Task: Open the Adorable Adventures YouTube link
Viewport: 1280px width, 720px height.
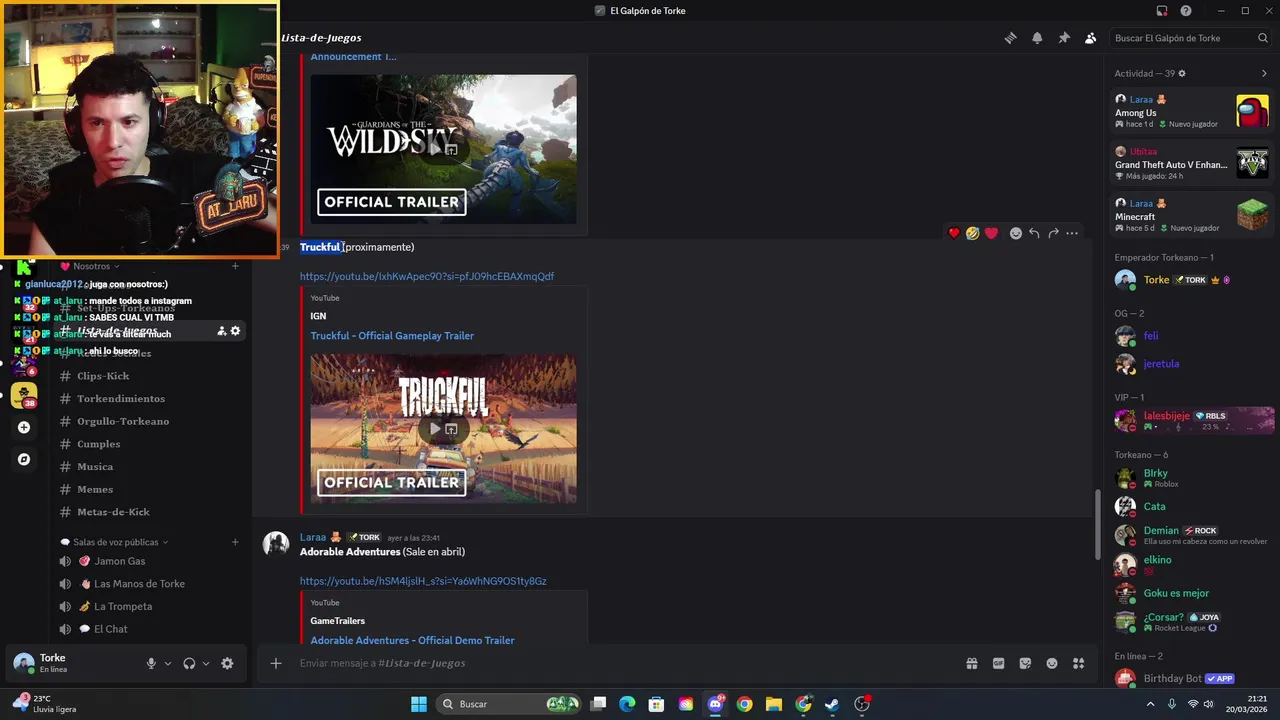Action: (x=423, y=581)
